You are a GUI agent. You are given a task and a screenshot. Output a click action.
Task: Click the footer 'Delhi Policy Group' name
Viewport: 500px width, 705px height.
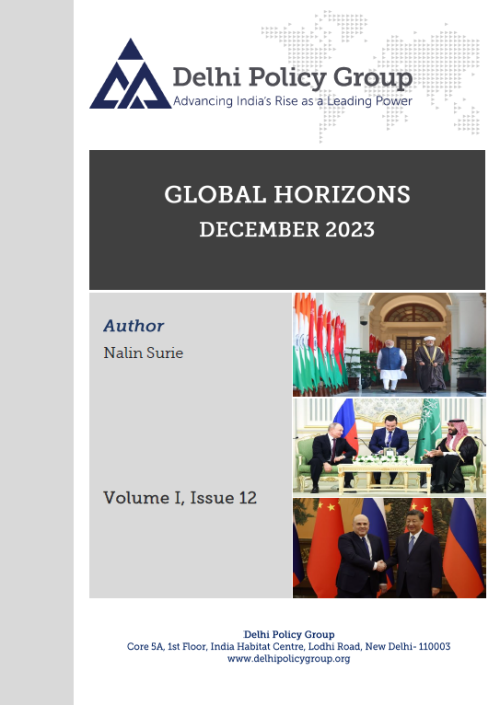(289, 634)
